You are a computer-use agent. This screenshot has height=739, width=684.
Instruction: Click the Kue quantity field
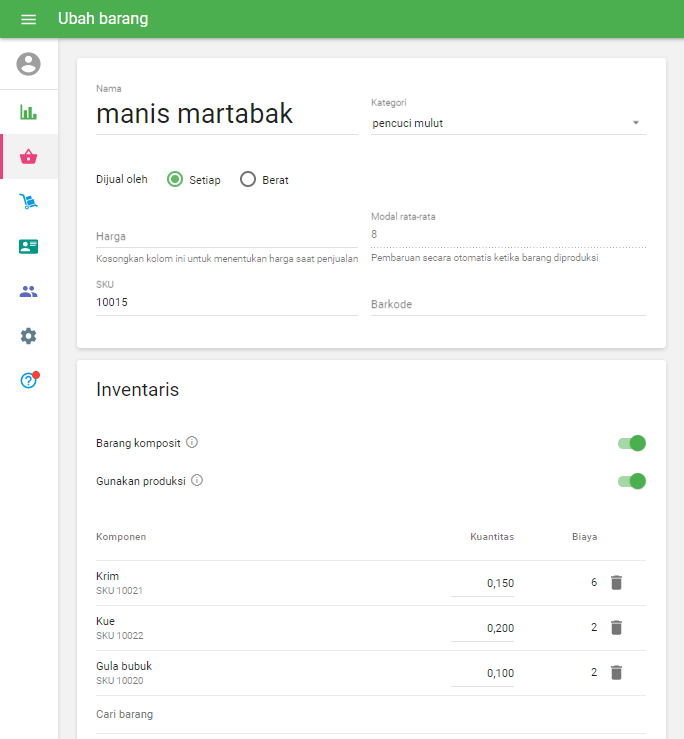pyautogui.click(x=483, y=628)
